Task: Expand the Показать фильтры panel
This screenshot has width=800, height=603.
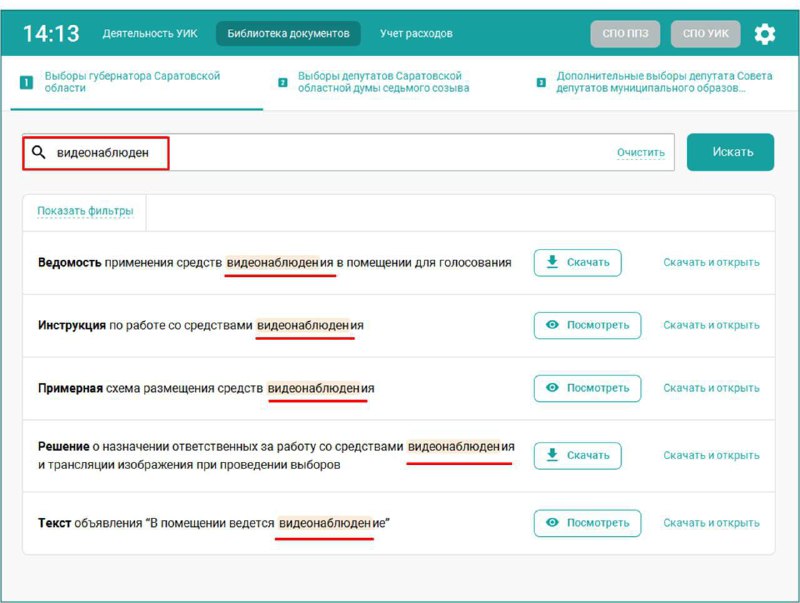Action: point(85,211)
